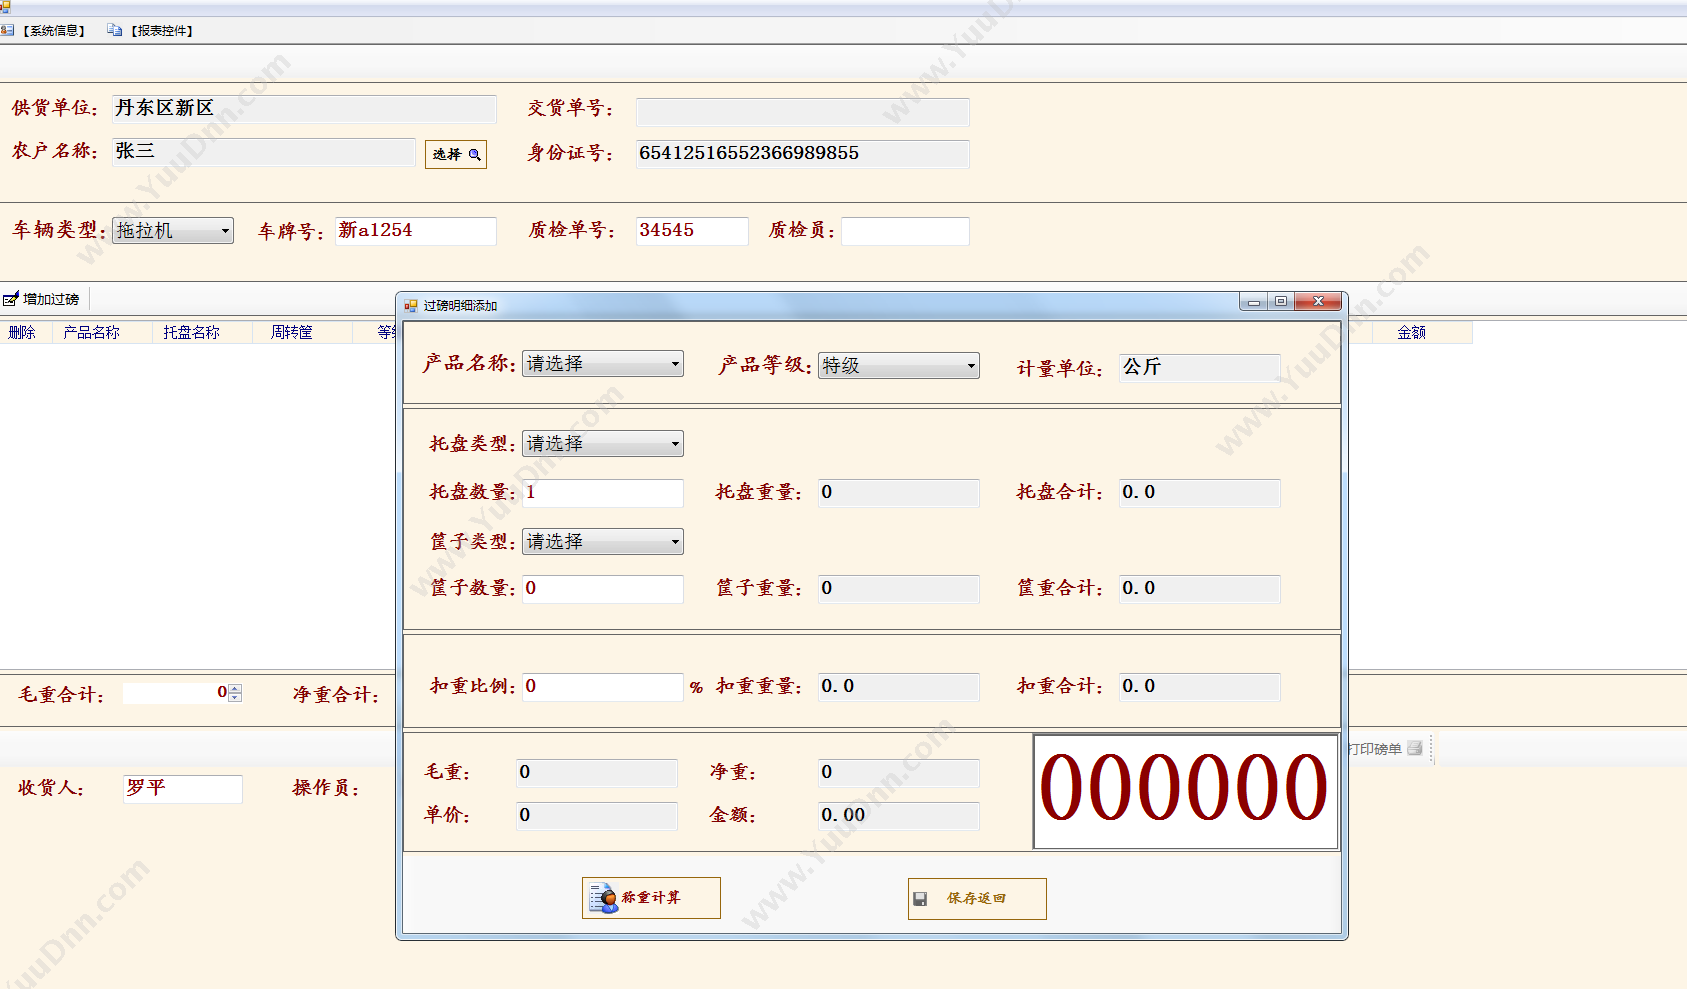Click the 筐重合计 field
The image size is (1687, 989).
1199,589
